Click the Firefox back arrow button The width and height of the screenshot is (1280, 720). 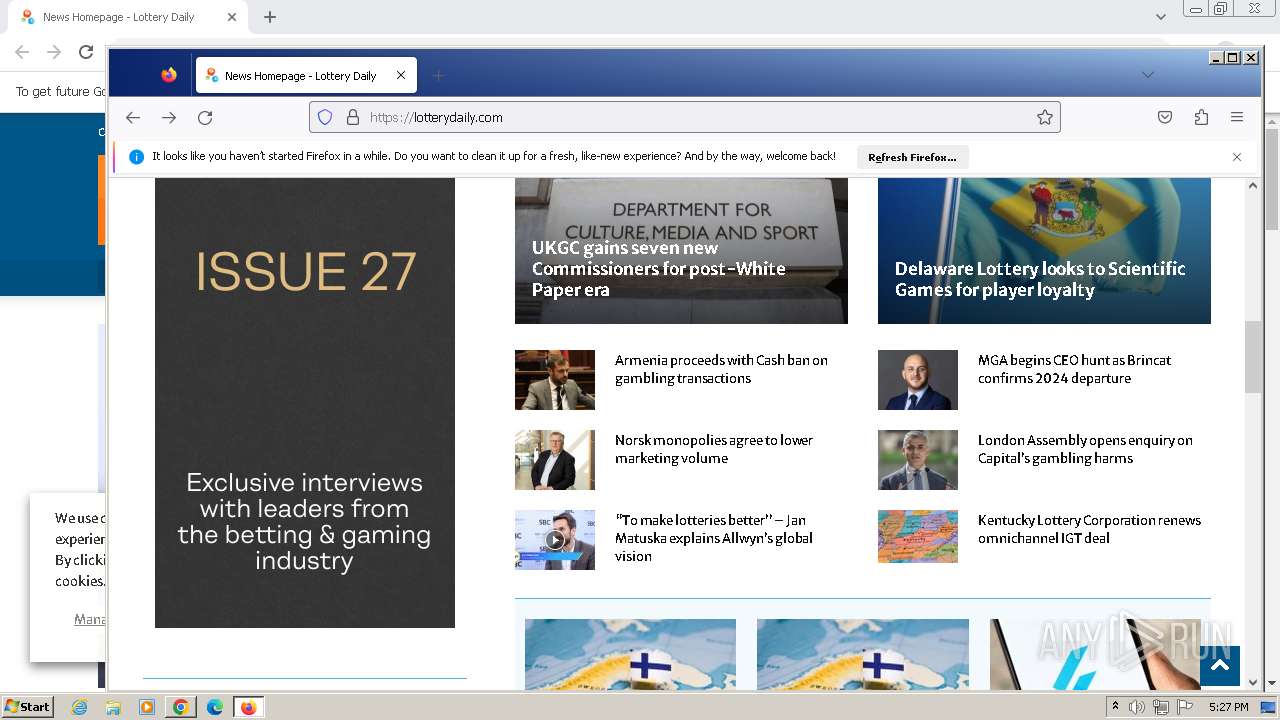coord(133,117)
